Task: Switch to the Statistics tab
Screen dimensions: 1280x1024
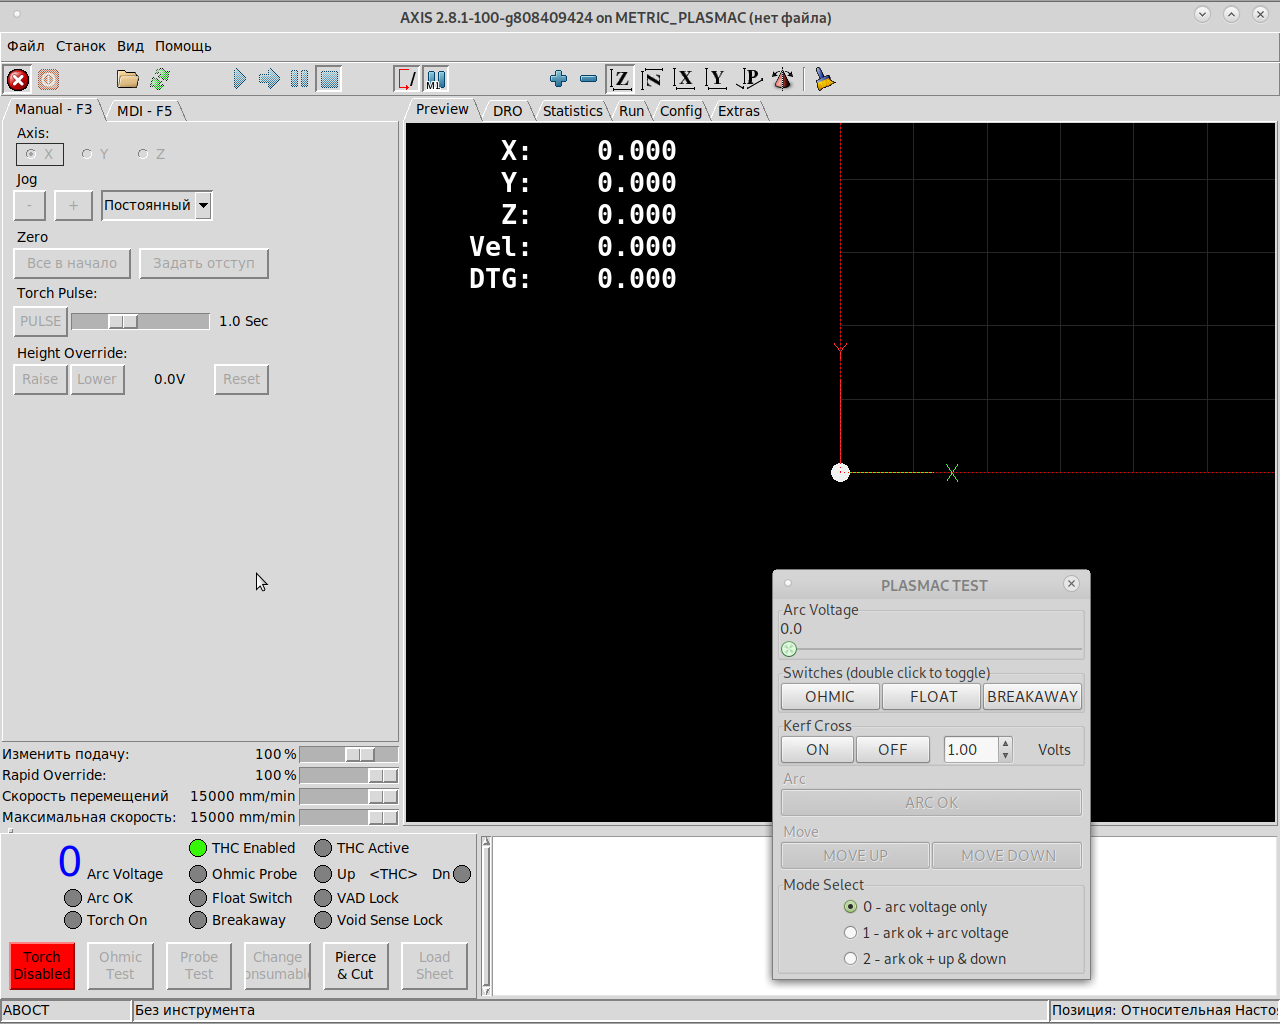Action: point(572,111)
